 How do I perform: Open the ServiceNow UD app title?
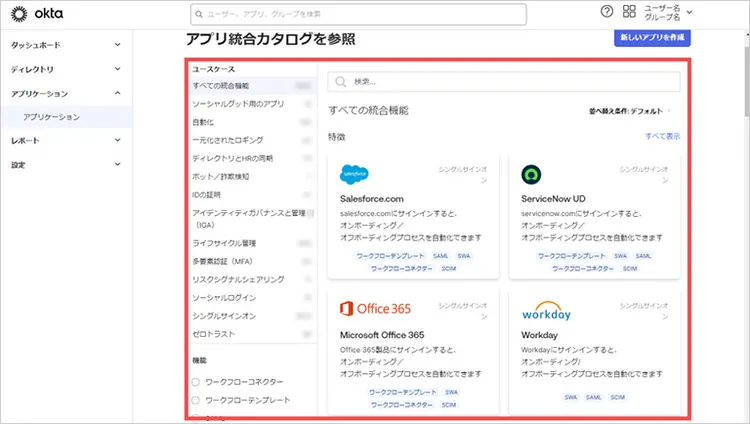[553, 199]
